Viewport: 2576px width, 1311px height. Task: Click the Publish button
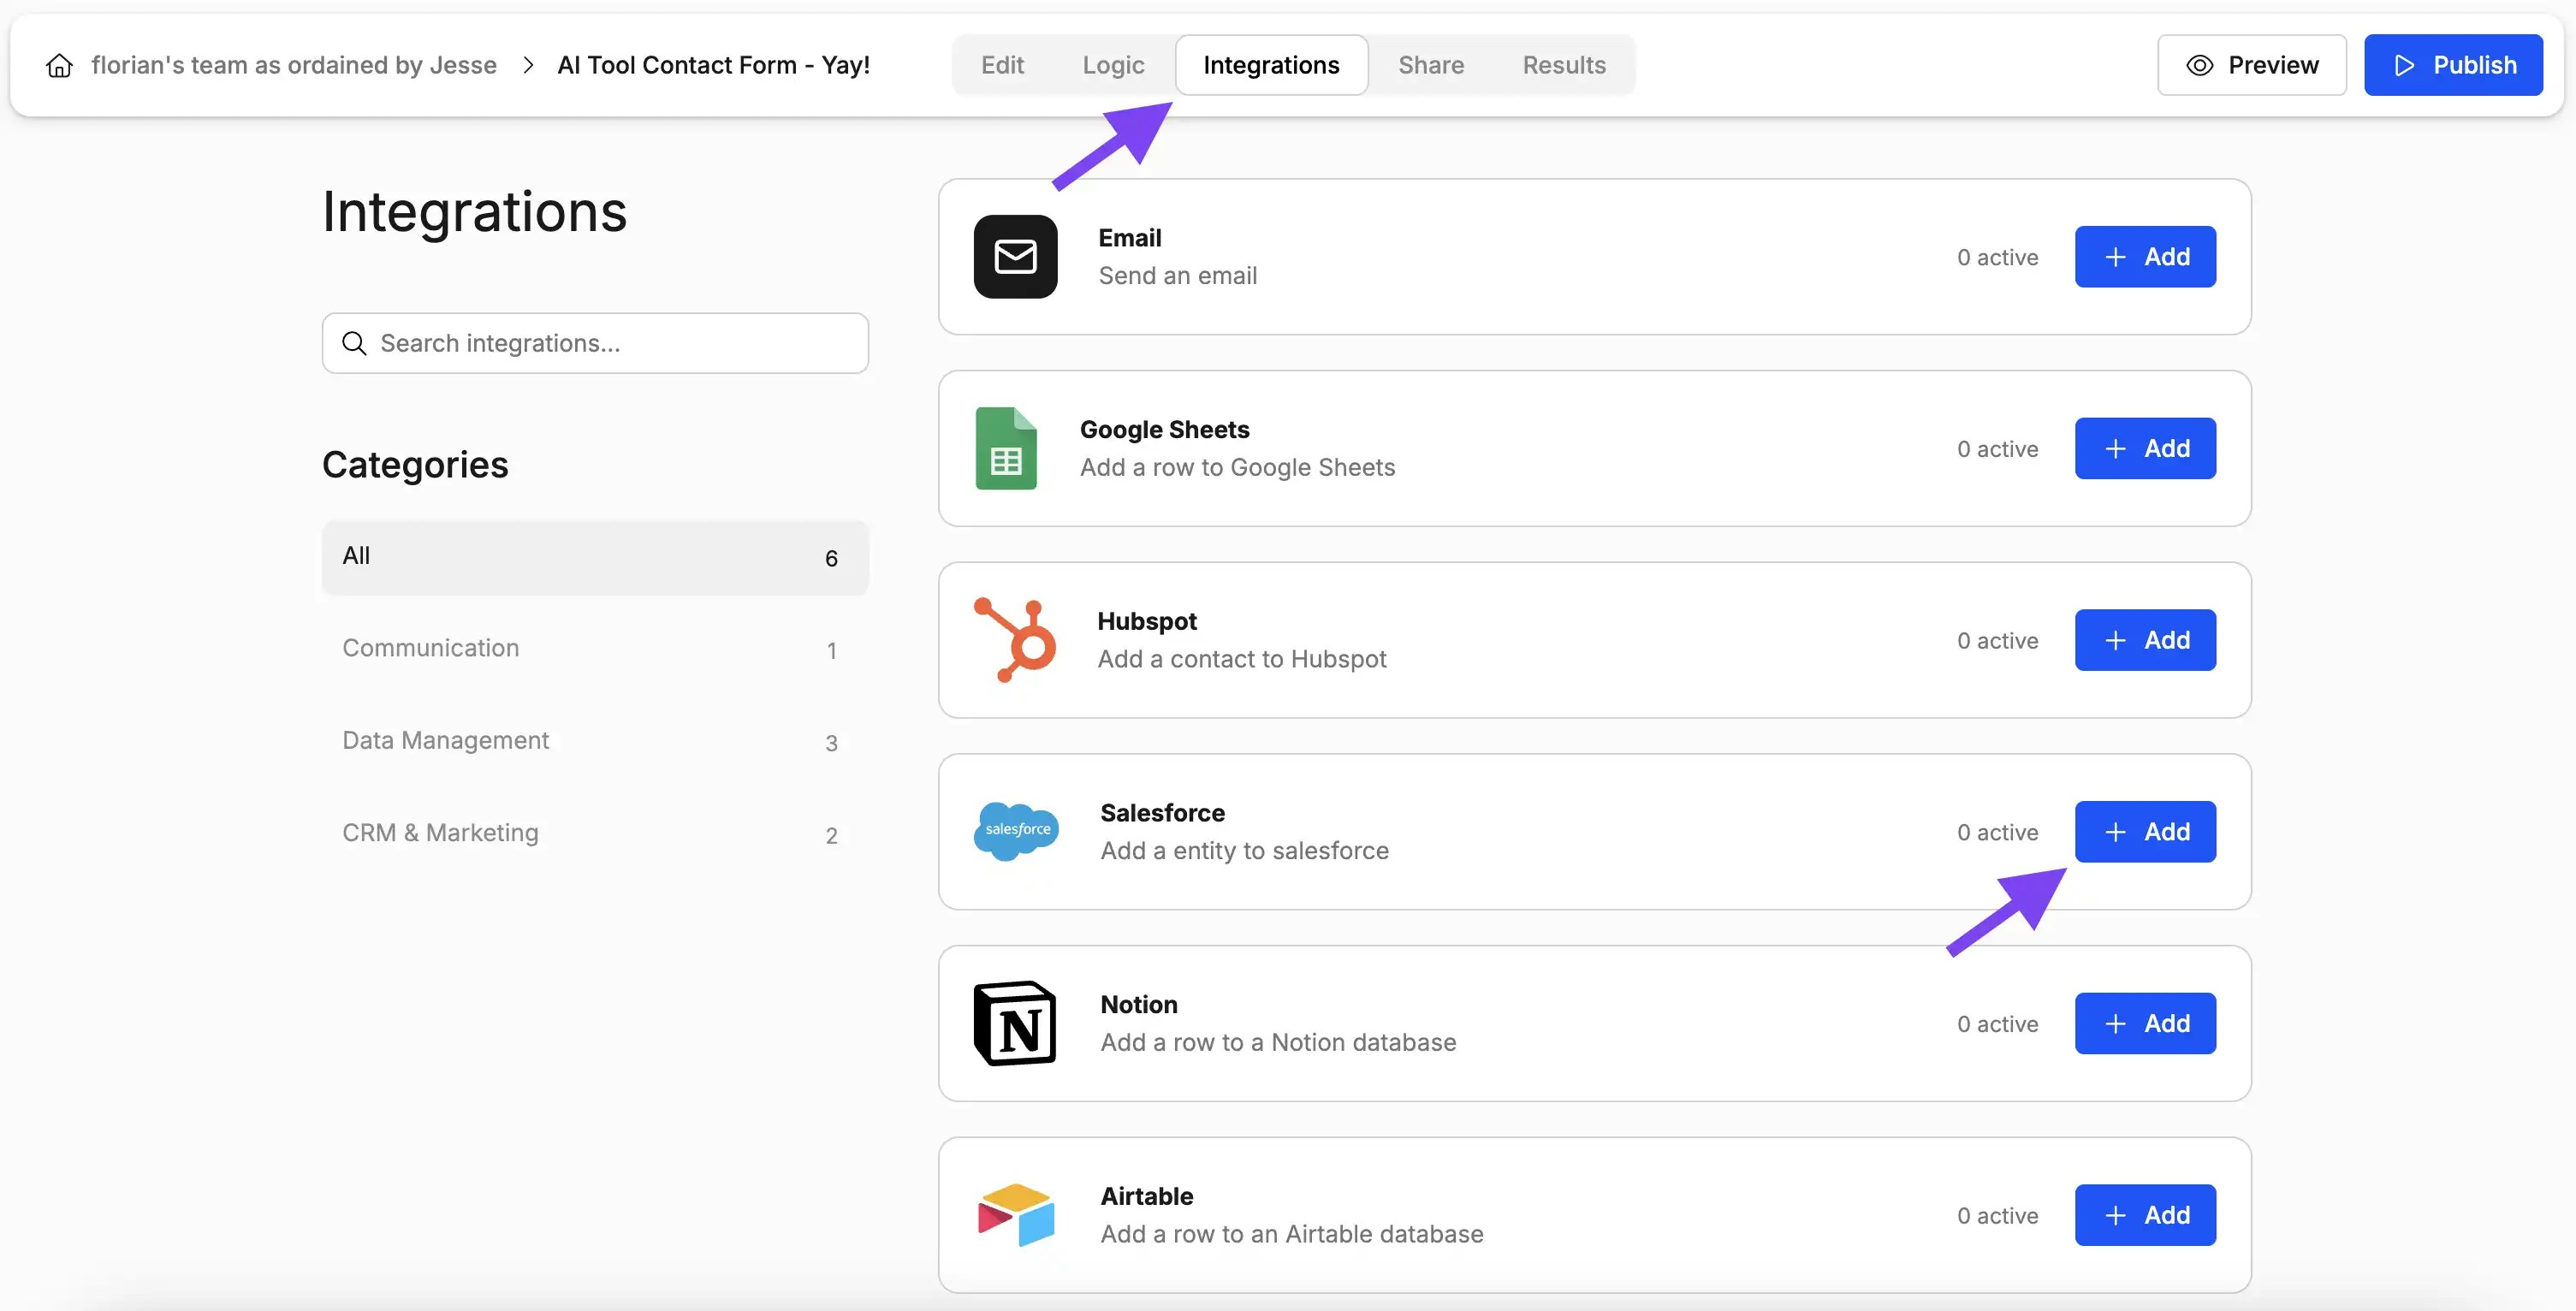point(2453,64)
